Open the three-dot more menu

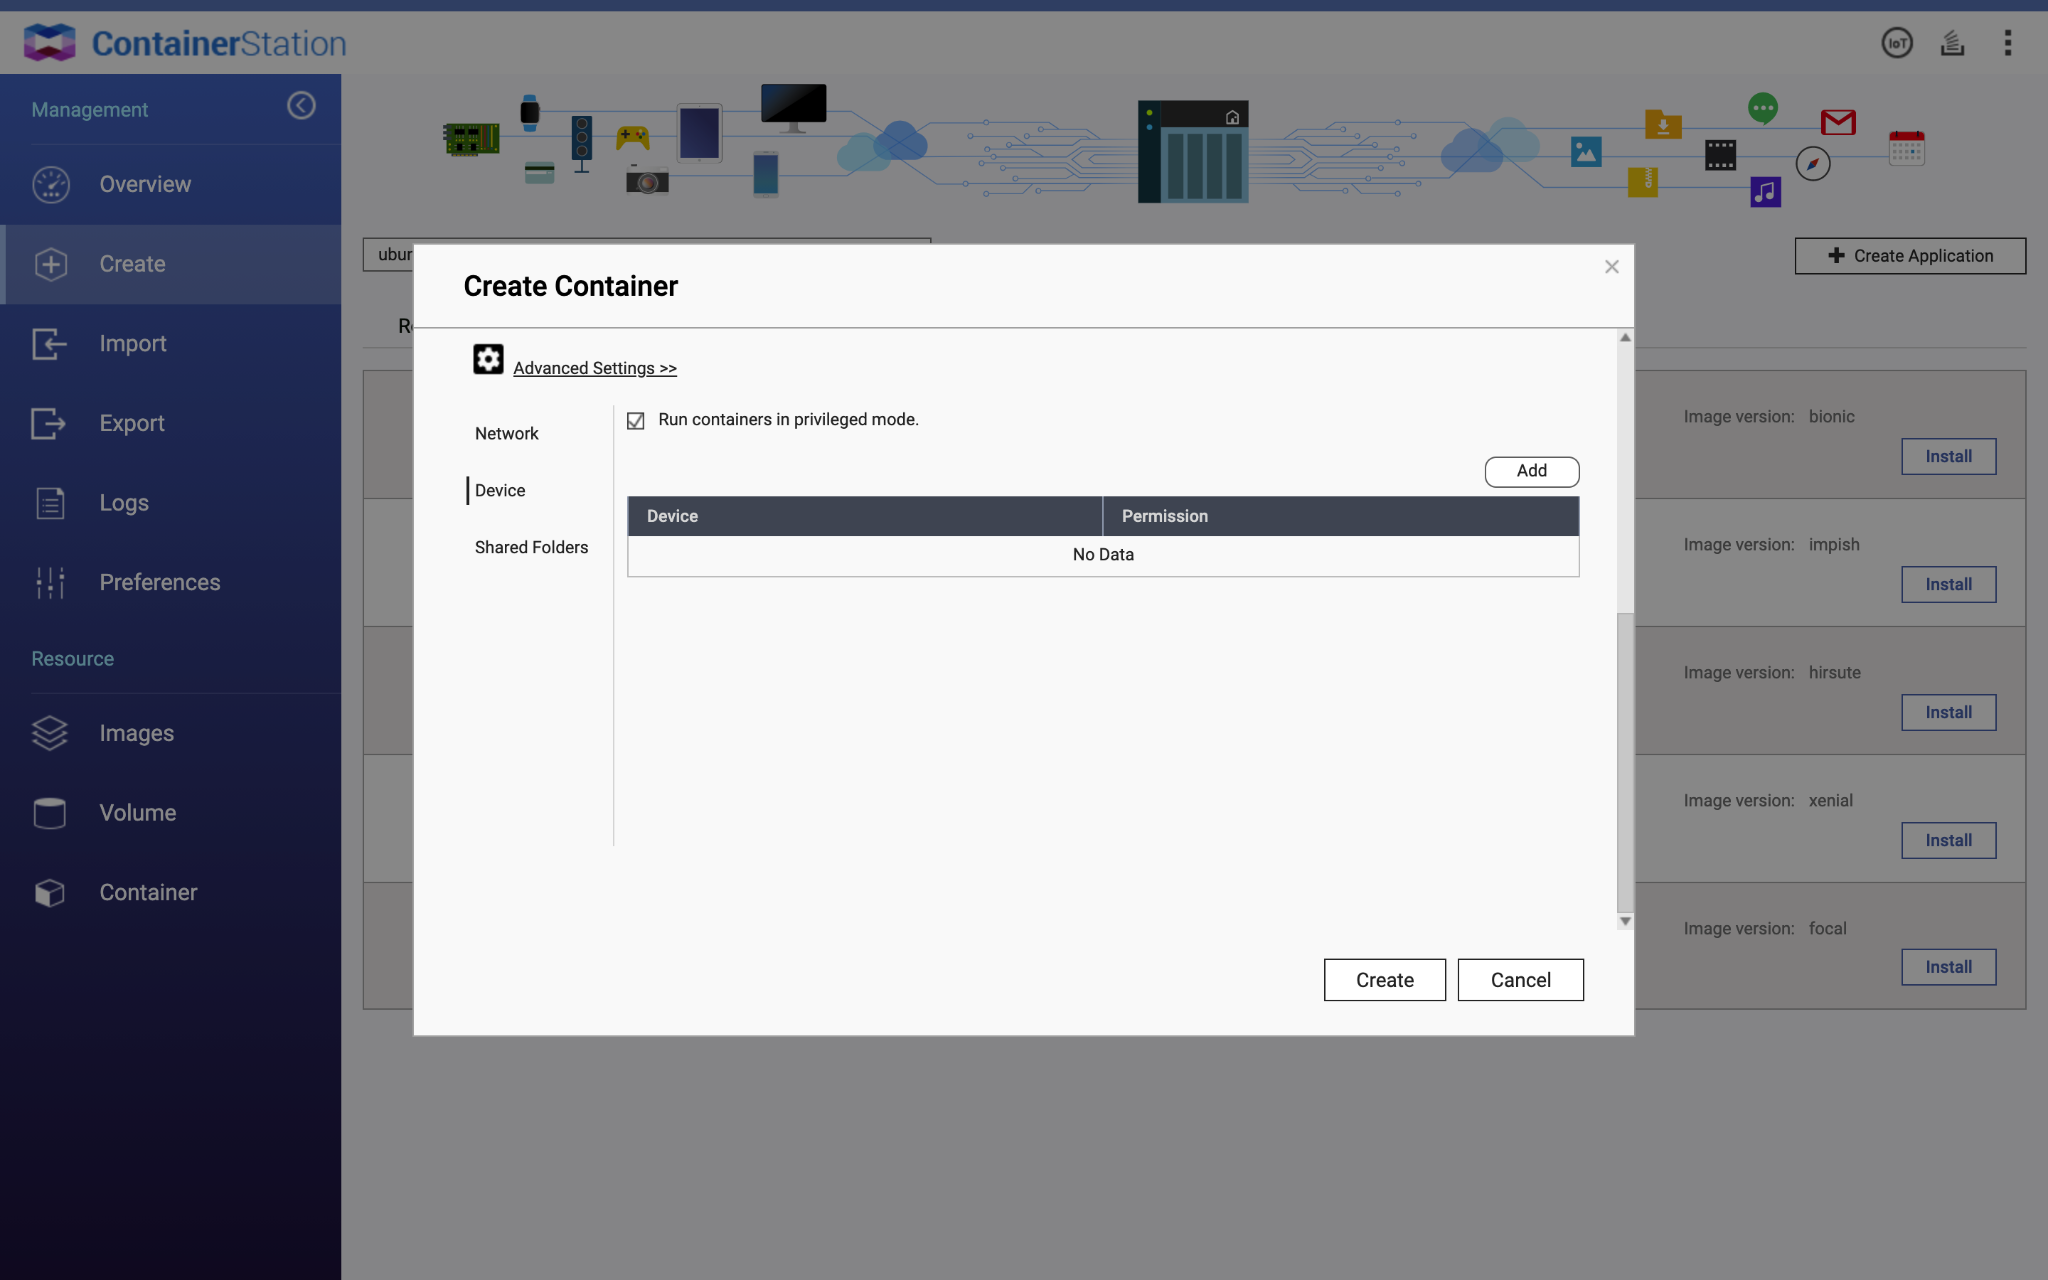(x=2007, y=43)
